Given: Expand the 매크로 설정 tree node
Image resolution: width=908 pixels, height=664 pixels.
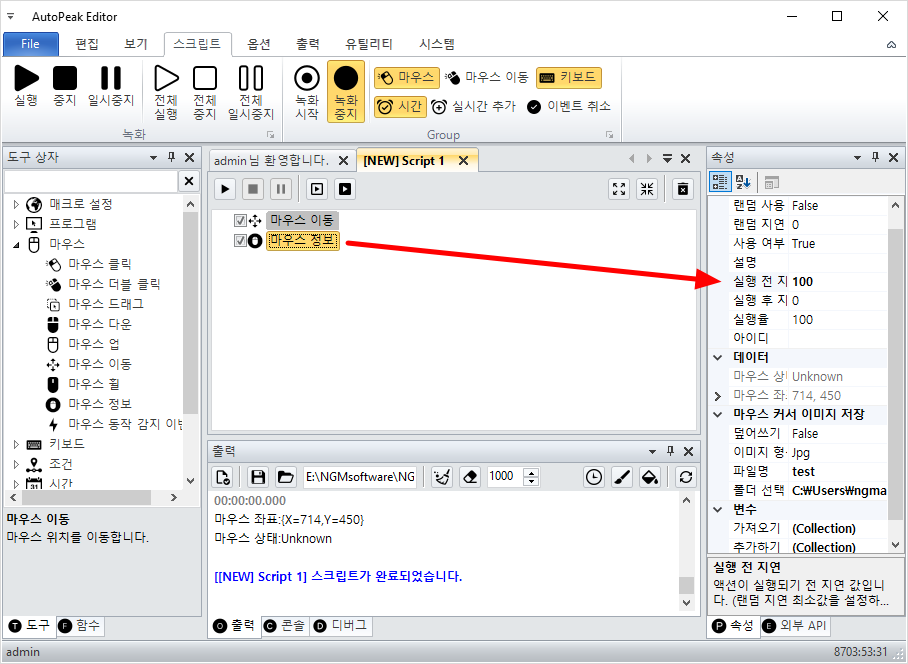Looking at the screenshot, I should click(x=16, y=204).
